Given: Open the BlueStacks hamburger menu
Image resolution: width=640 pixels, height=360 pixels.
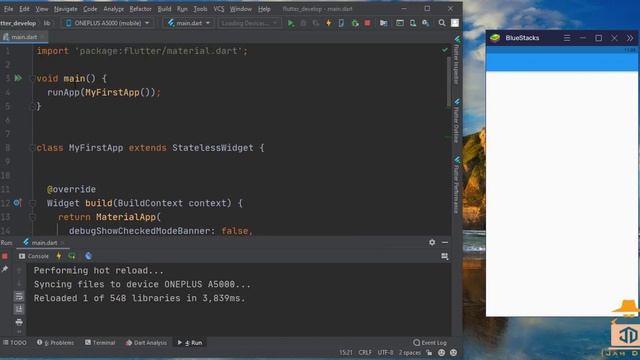Looking at the screenshot, I should 567,38.
